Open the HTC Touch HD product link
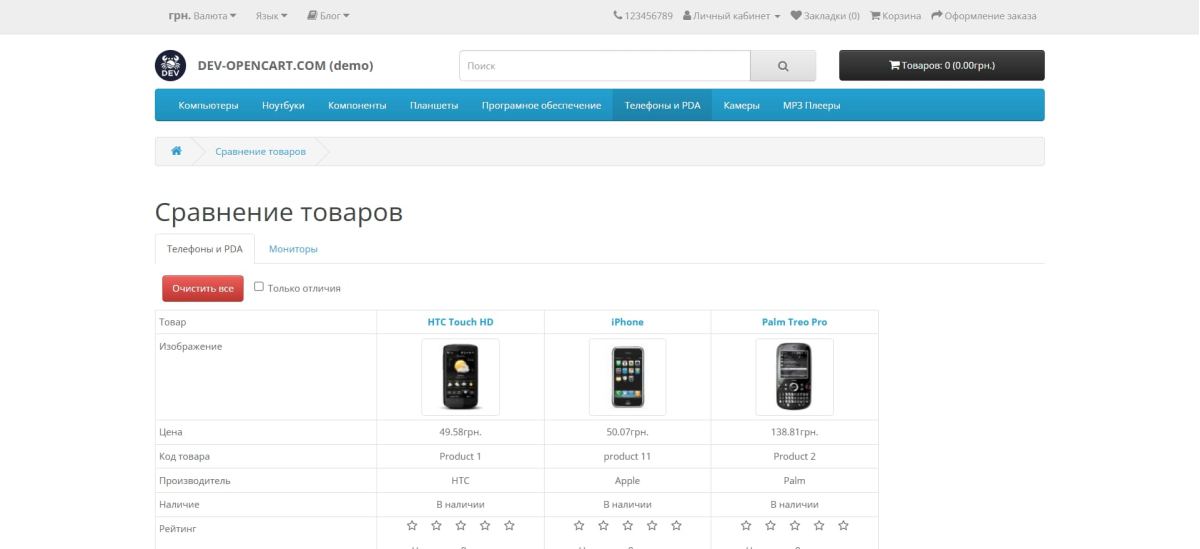 tap(461, 322)
